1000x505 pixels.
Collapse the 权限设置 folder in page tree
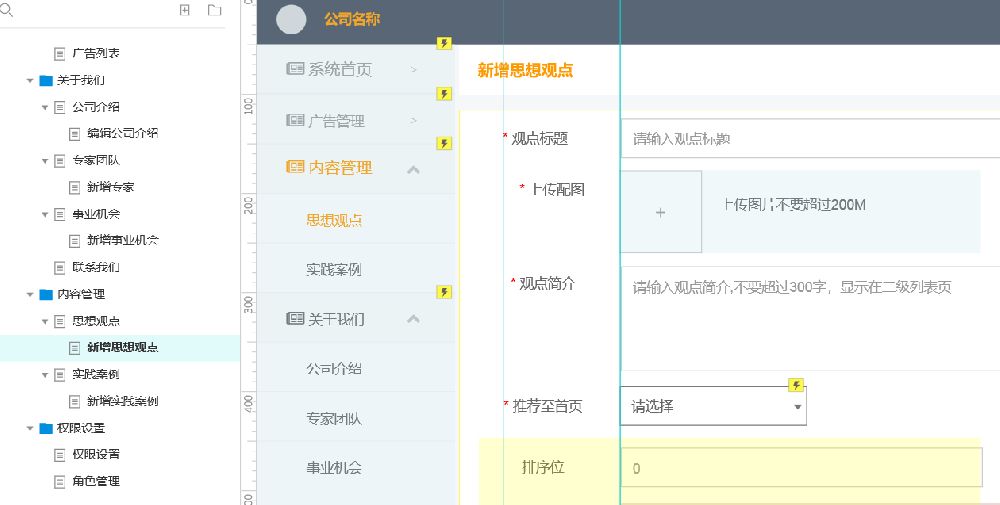click(x=30, y=429)
